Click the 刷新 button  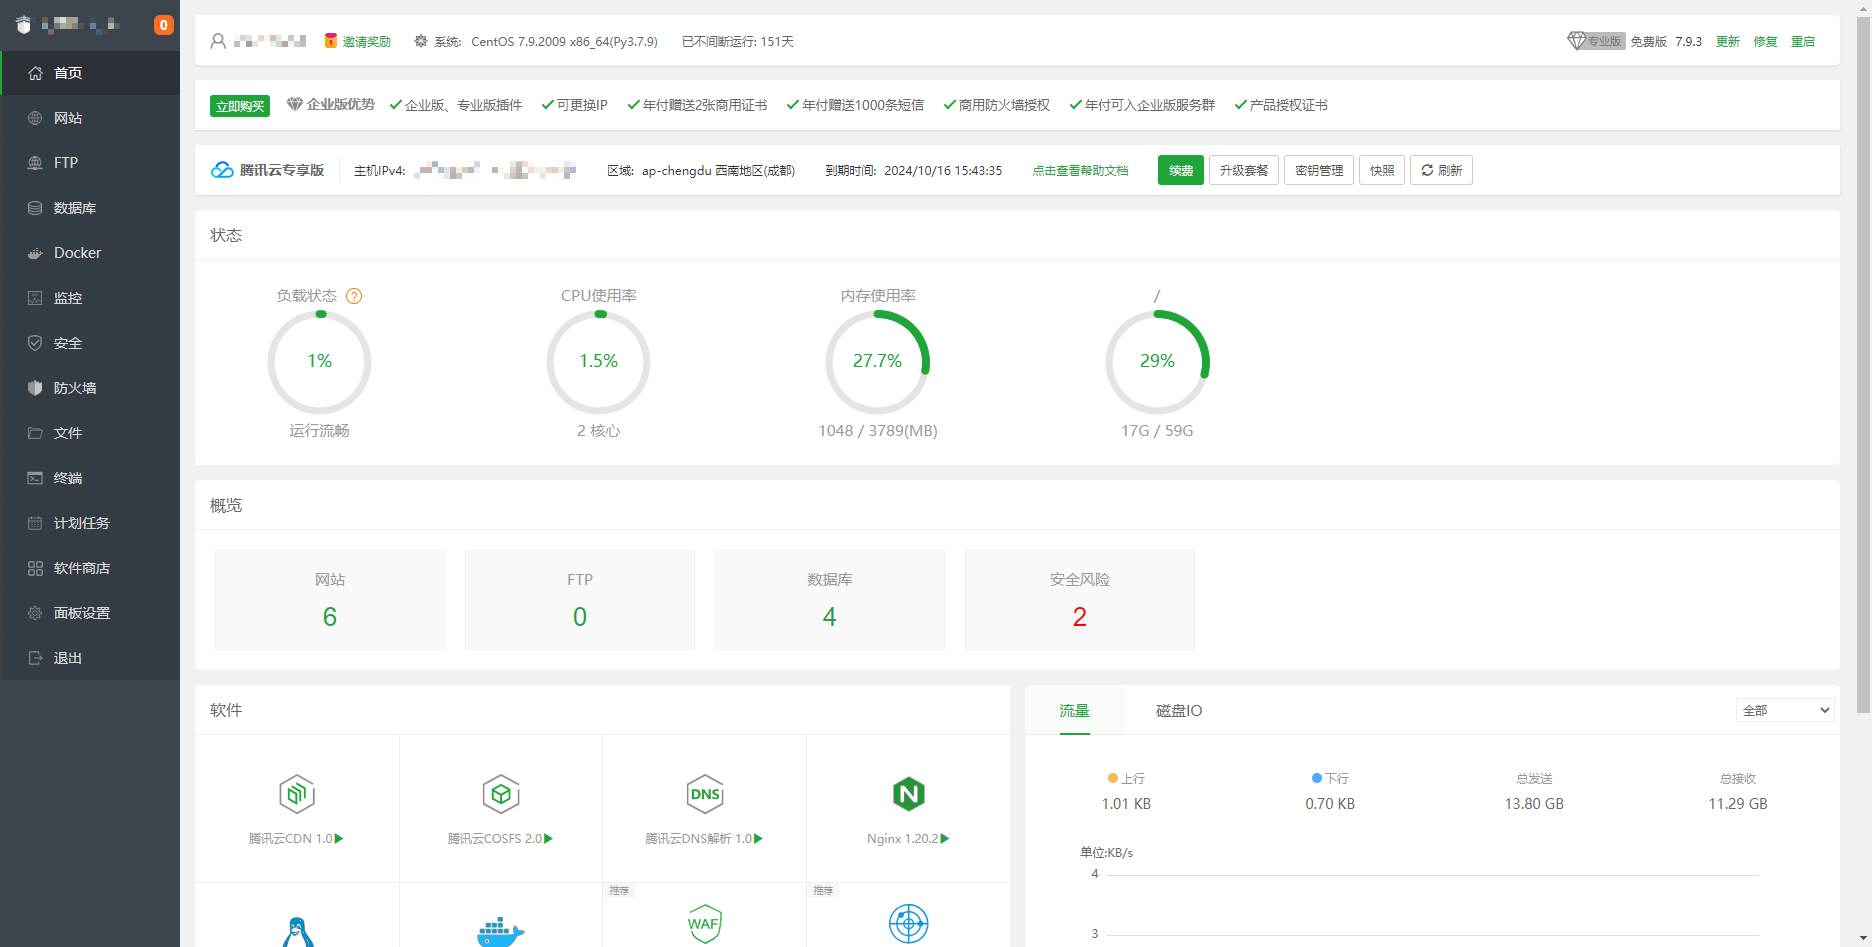1441,170
